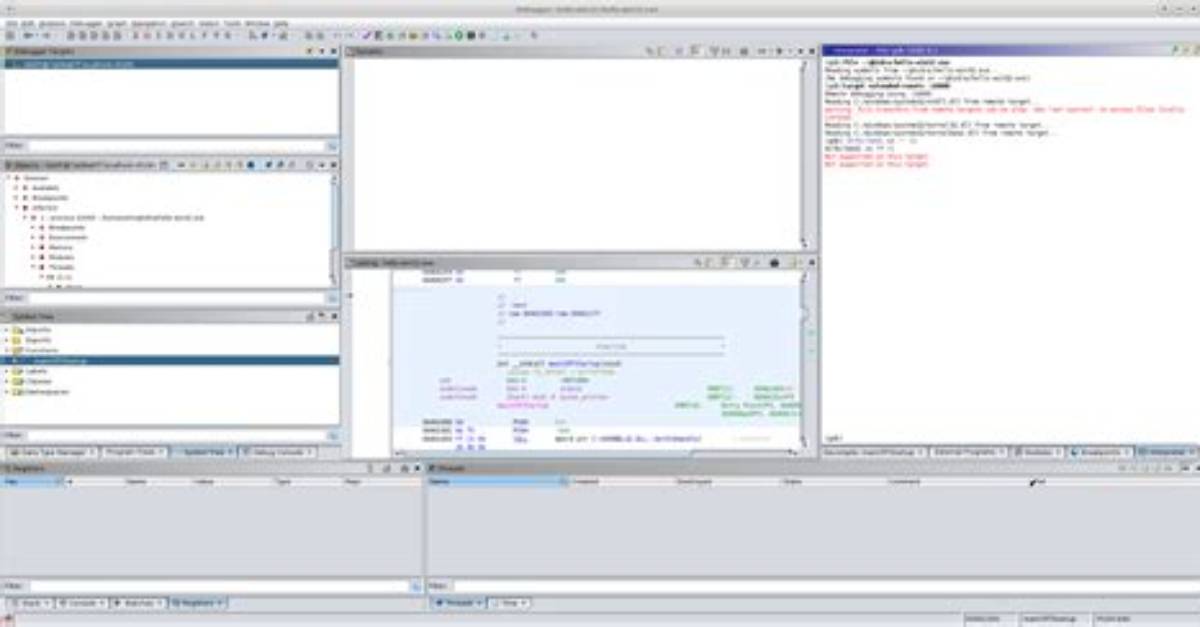Click the dark circle icon in Objects toolbar
1200x627 pixels.
click(x=251, y=164)
